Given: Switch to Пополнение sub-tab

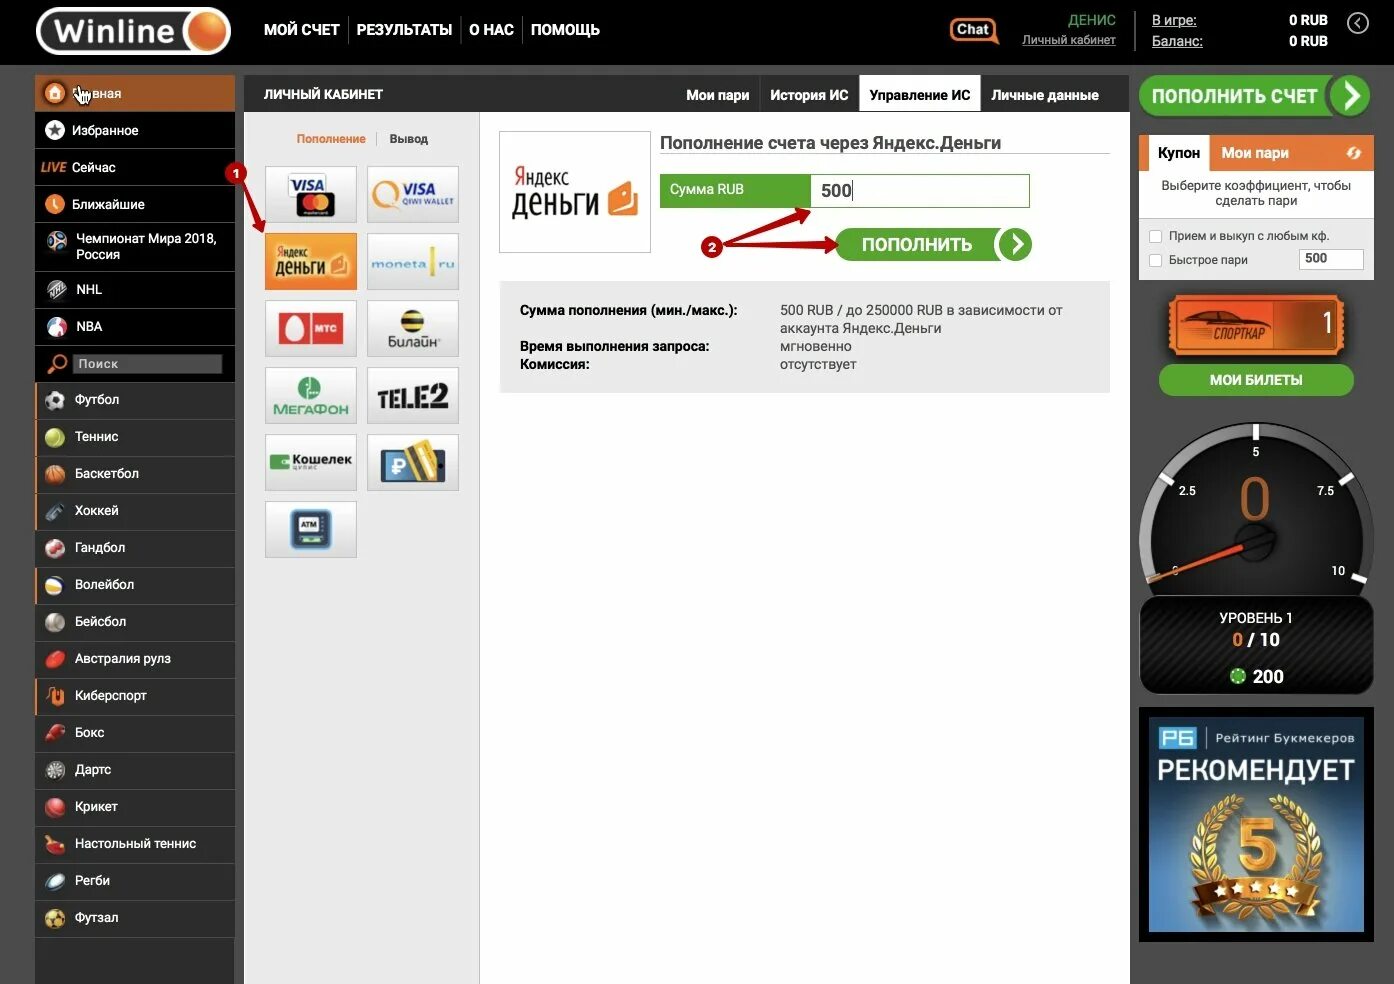Looking at the screenshot, I should (x=331, y=139).
